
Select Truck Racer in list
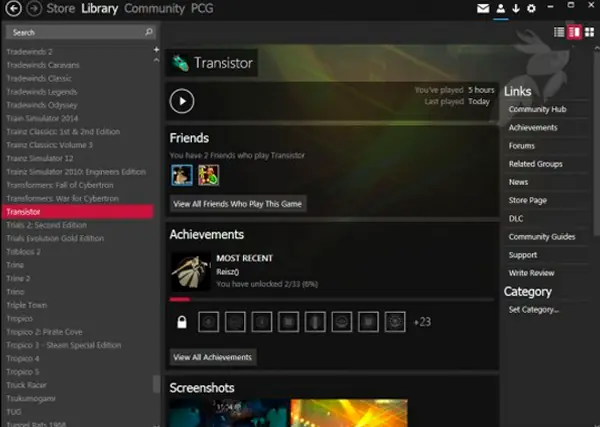(26, 385)
